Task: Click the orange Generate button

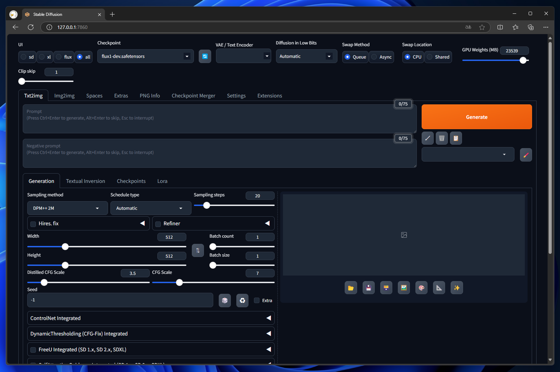Action: pyautogui.click(x=476, y=117)
